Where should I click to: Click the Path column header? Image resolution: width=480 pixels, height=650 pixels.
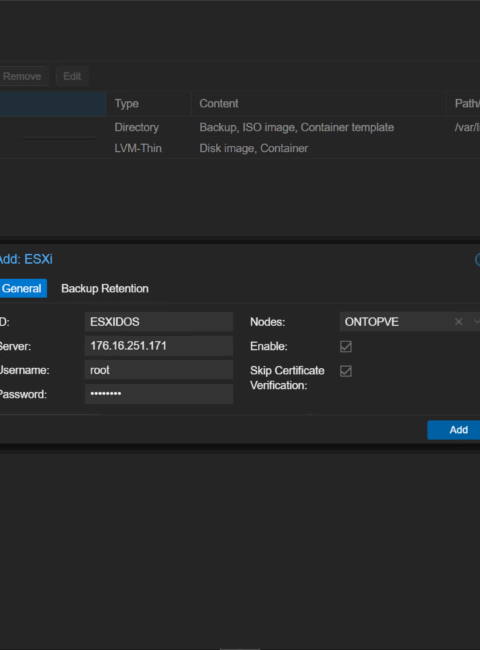coord(463,104)
